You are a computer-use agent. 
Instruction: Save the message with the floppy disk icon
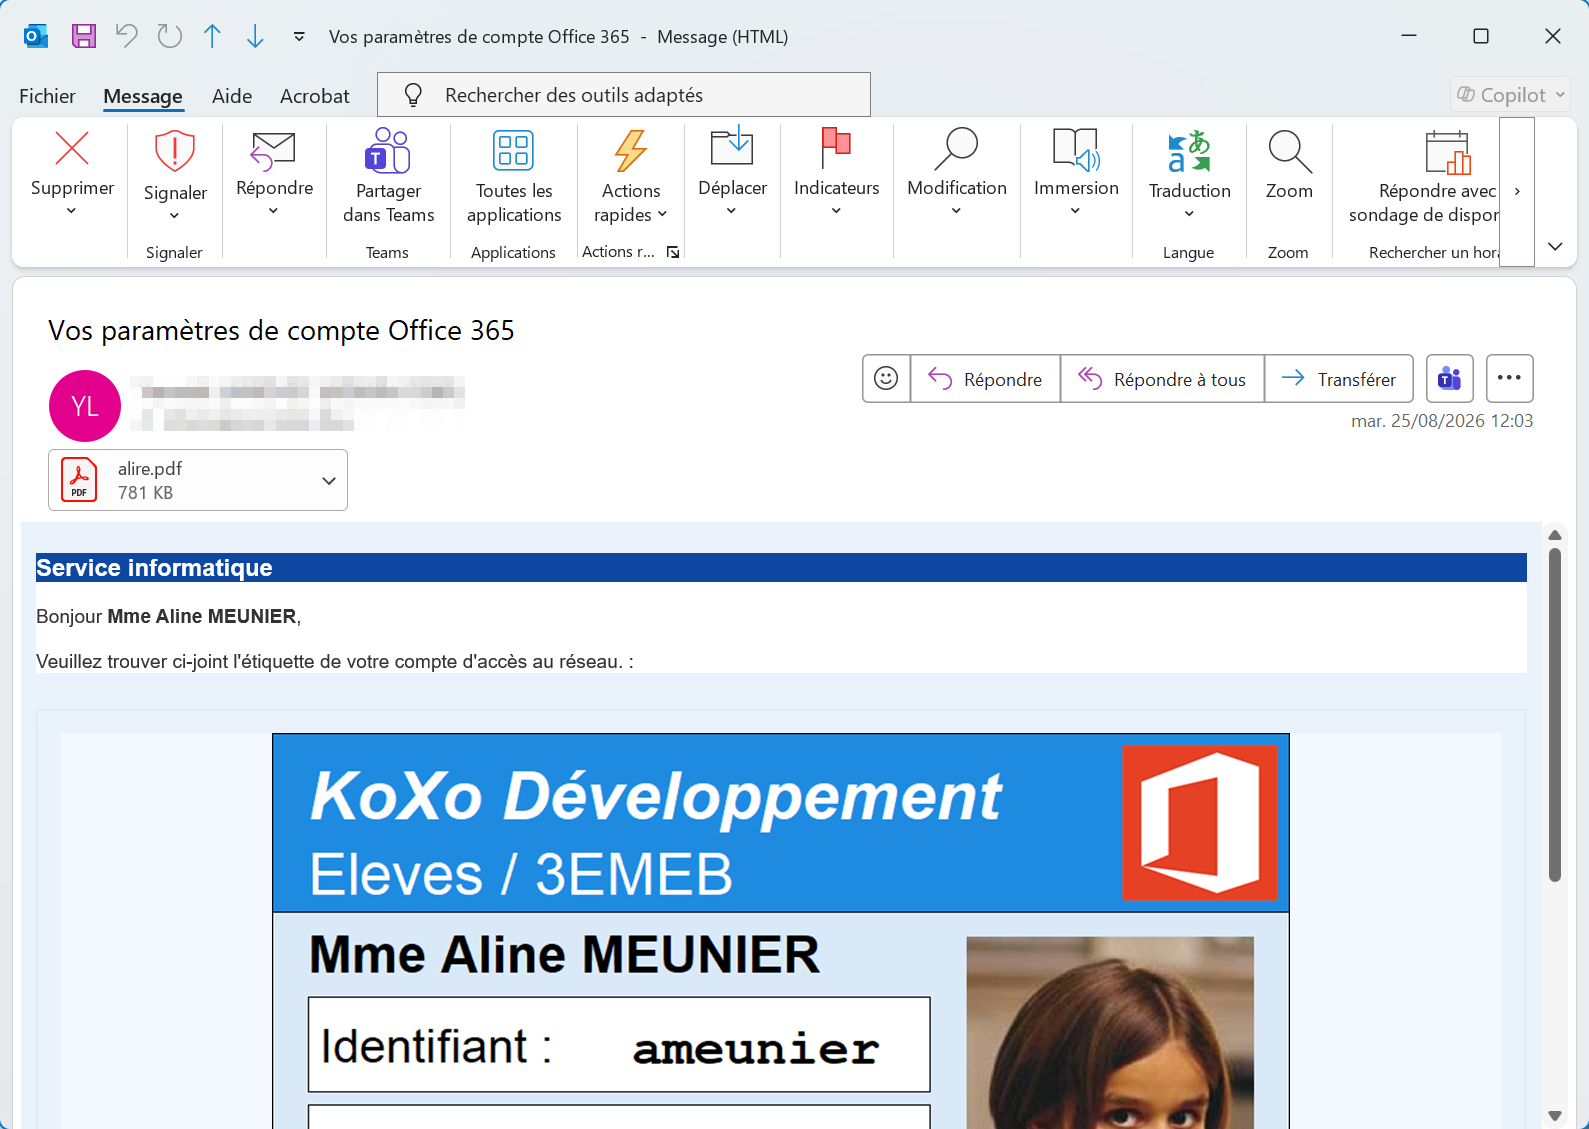[x=84, y=37]
